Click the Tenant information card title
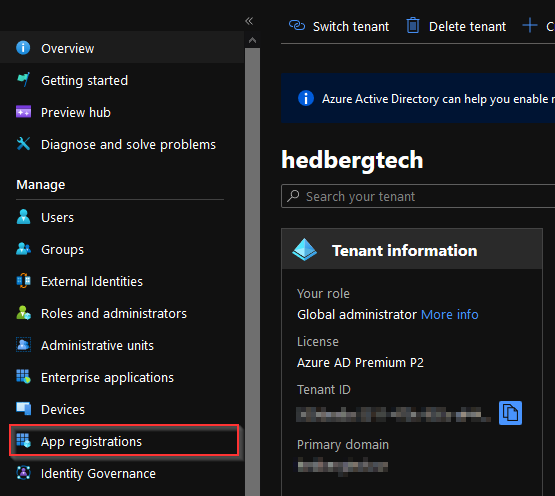555x496 pixels. click(405, 250)
